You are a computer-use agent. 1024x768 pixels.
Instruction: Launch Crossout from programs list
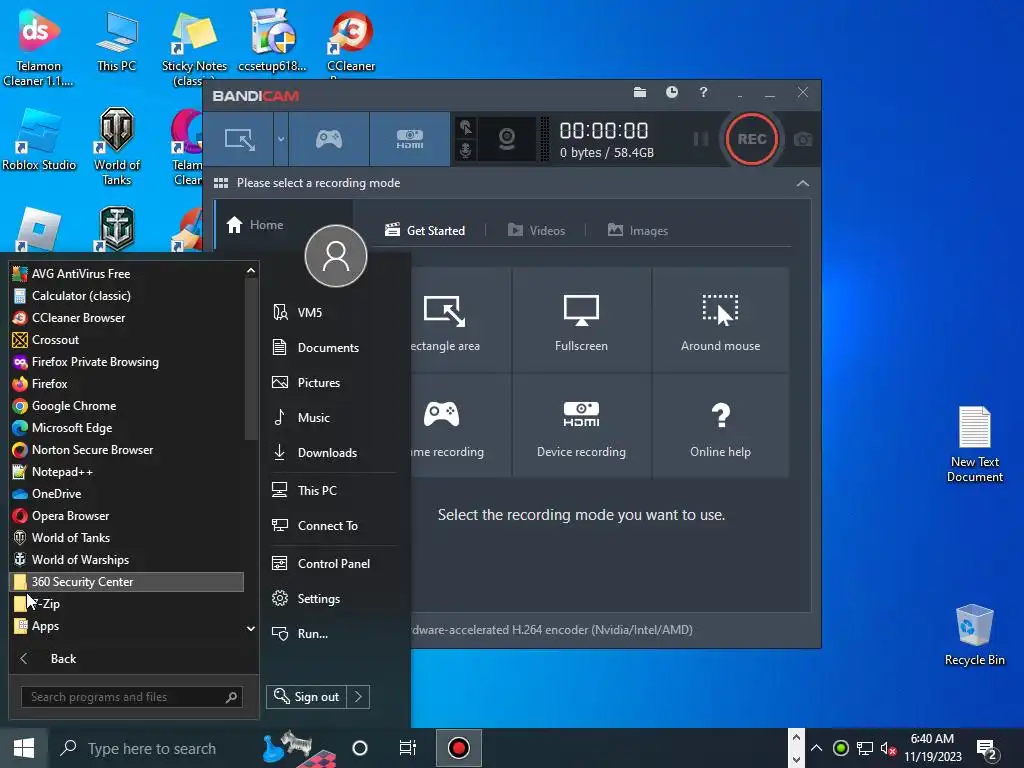(128, 340)
